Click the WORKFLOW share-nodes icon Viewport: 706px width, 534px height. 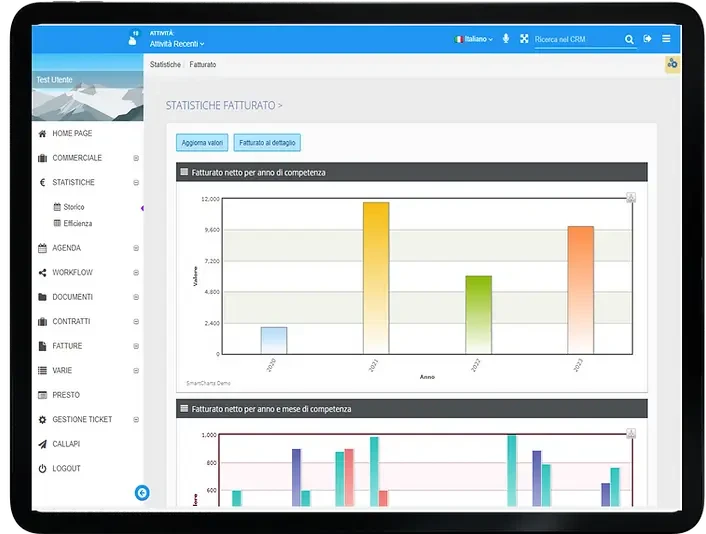click(42, 272)
